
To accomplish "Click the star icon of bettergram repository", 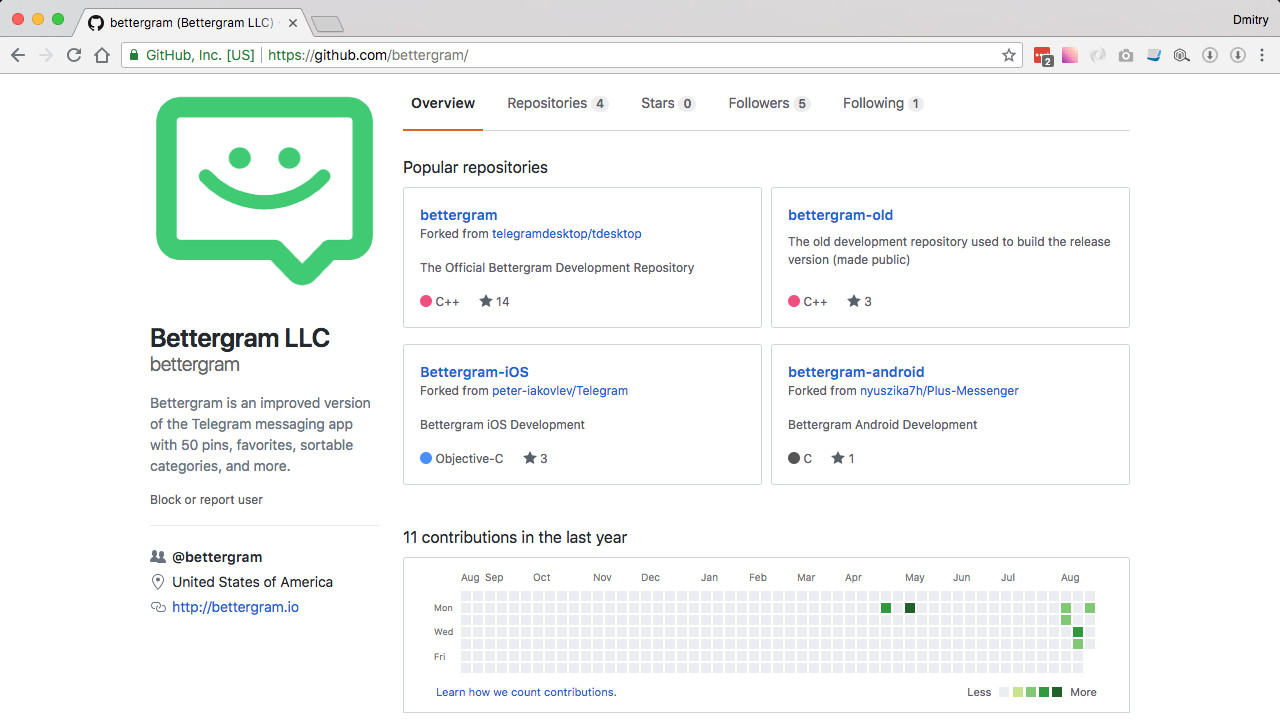I will coord(486,301).
